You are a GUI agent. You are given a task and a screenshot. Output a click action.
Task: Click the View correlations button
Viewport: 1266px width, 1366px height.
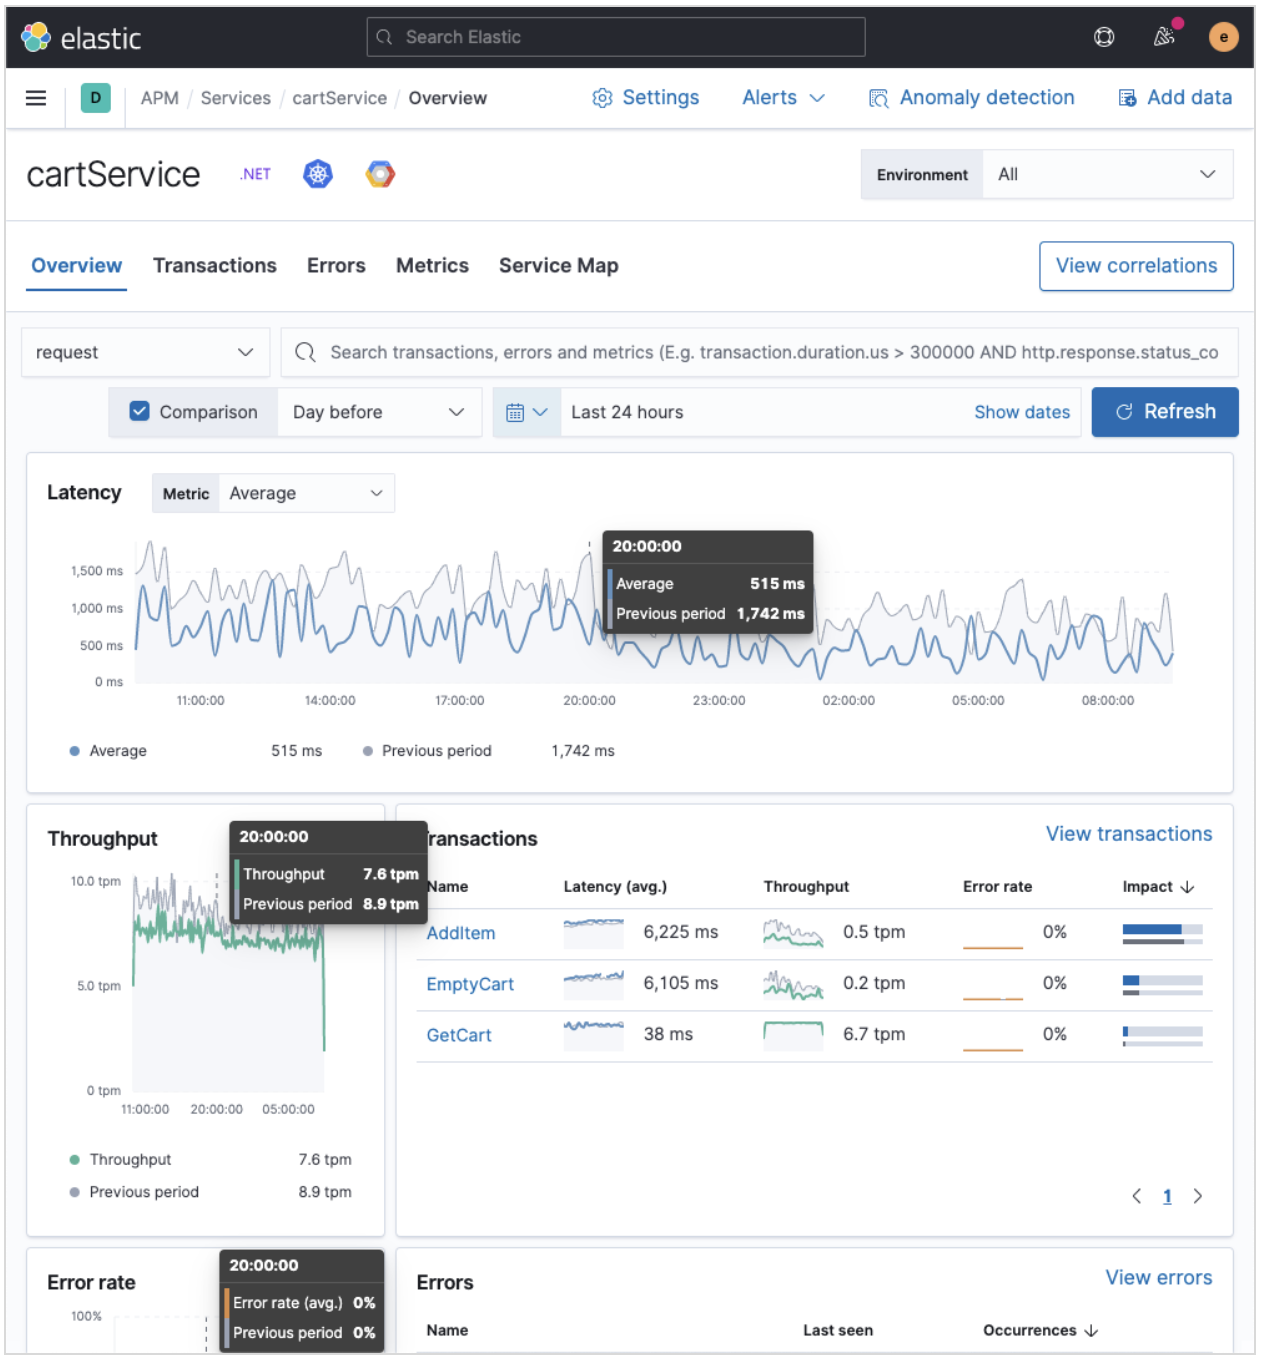[1136, 266]
